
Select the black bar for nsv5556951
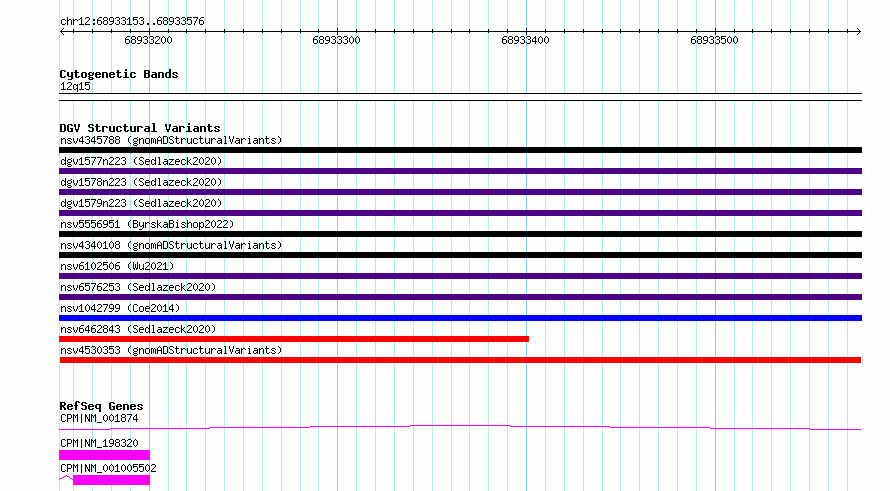[460, 234]
